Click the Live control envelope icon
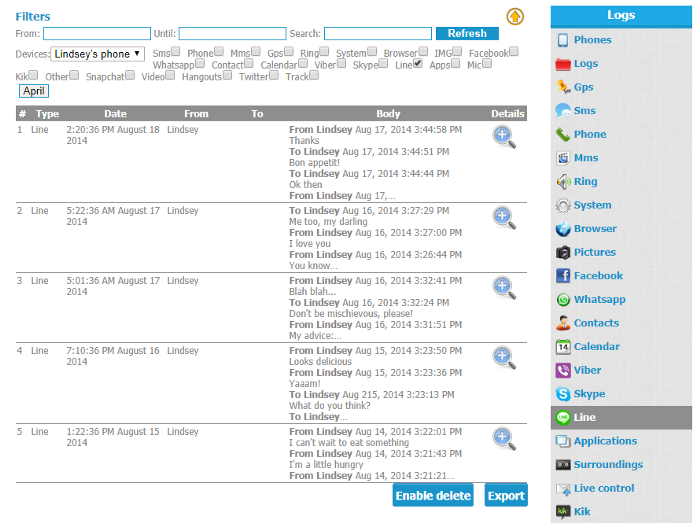Screen dimensions: 700x523 pos(563,489)
